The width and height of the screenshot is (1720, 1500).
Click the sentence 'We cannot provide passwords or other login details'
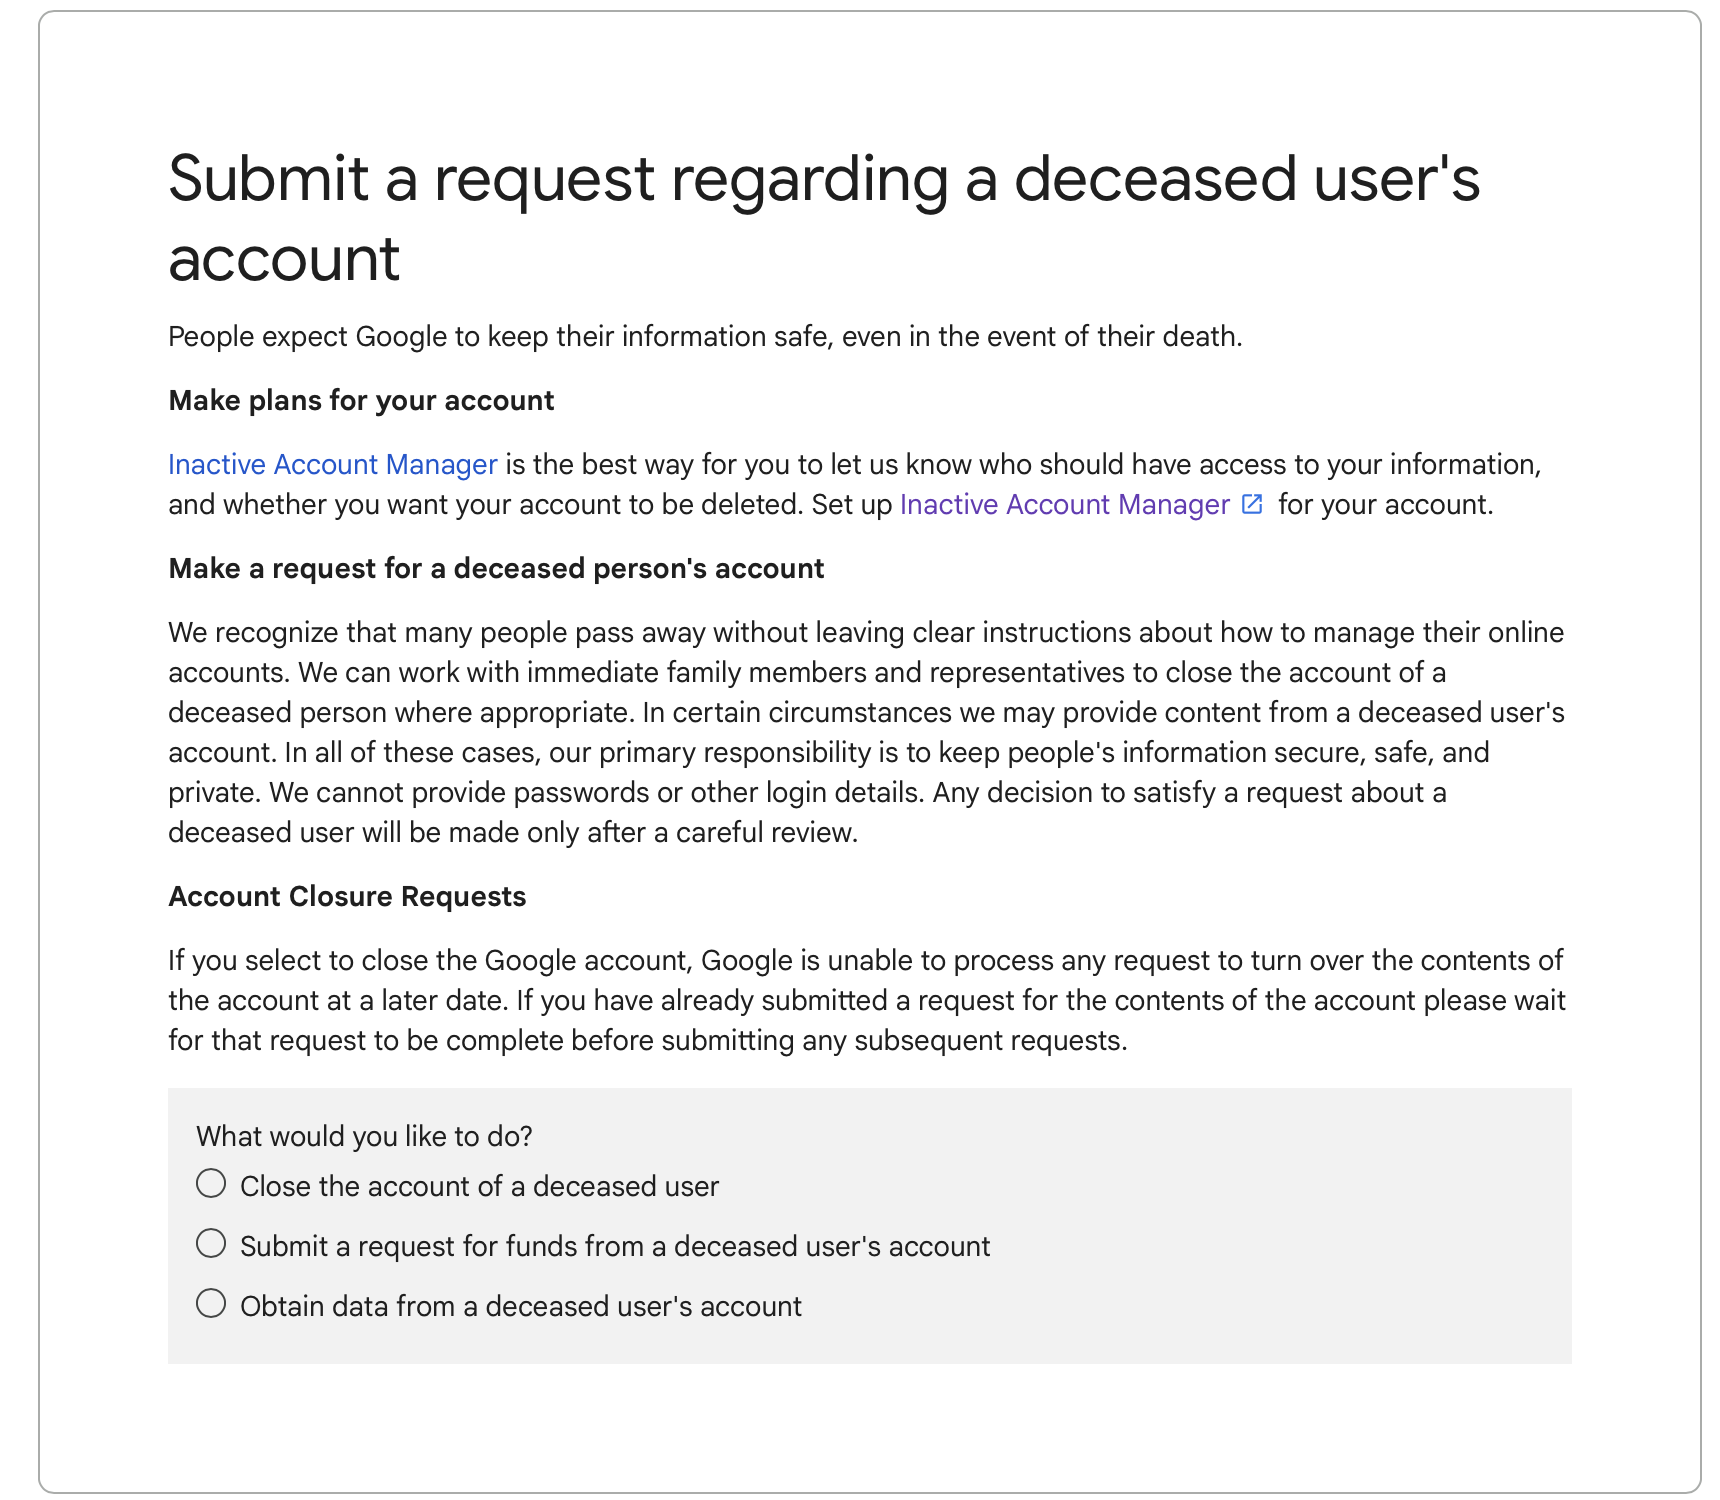[x=597, y=792]
